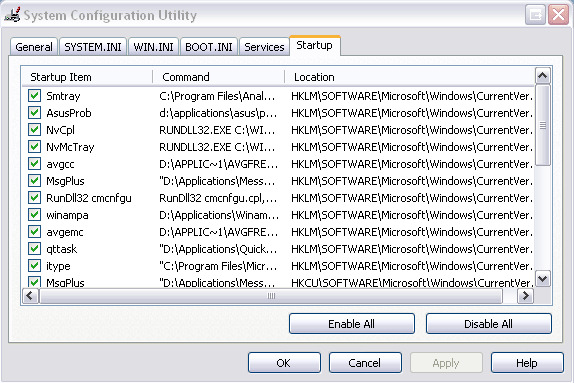574x383 pixels.
Task: Click the vertical scrollbar thumb
Action: (543, 125)
